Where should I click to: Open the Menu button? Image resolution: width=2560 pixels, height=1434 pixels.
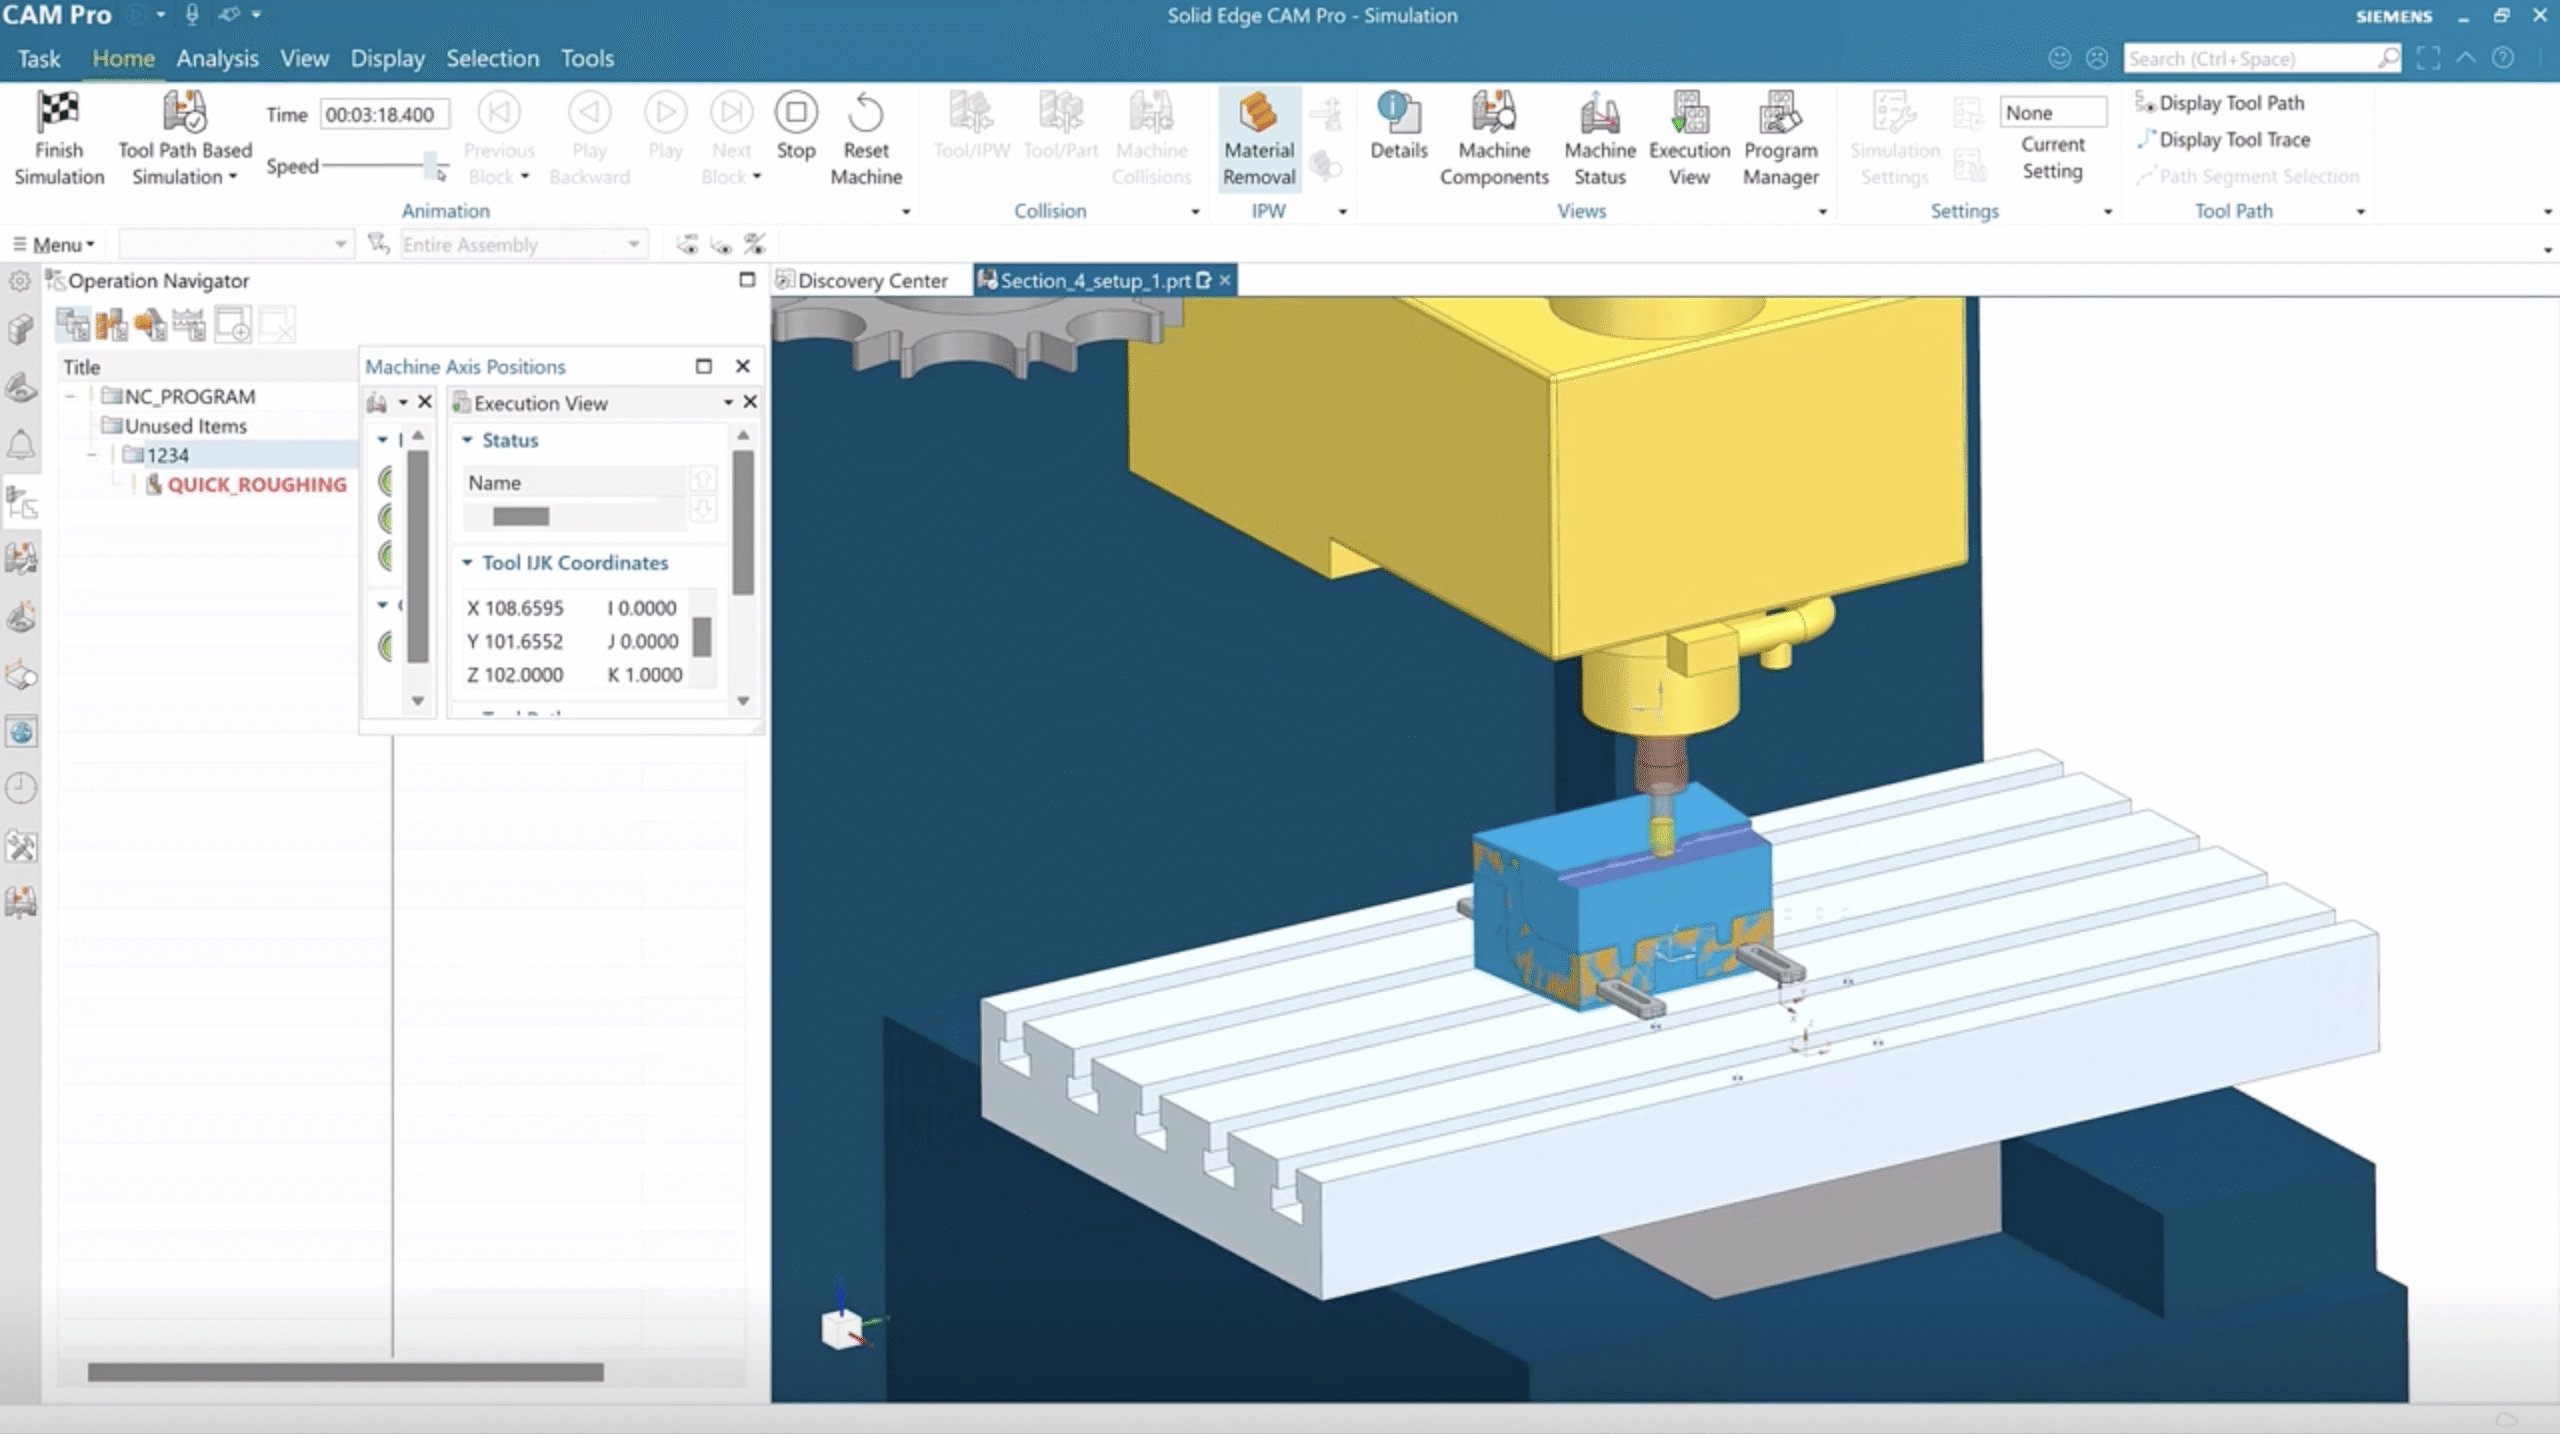55,244
